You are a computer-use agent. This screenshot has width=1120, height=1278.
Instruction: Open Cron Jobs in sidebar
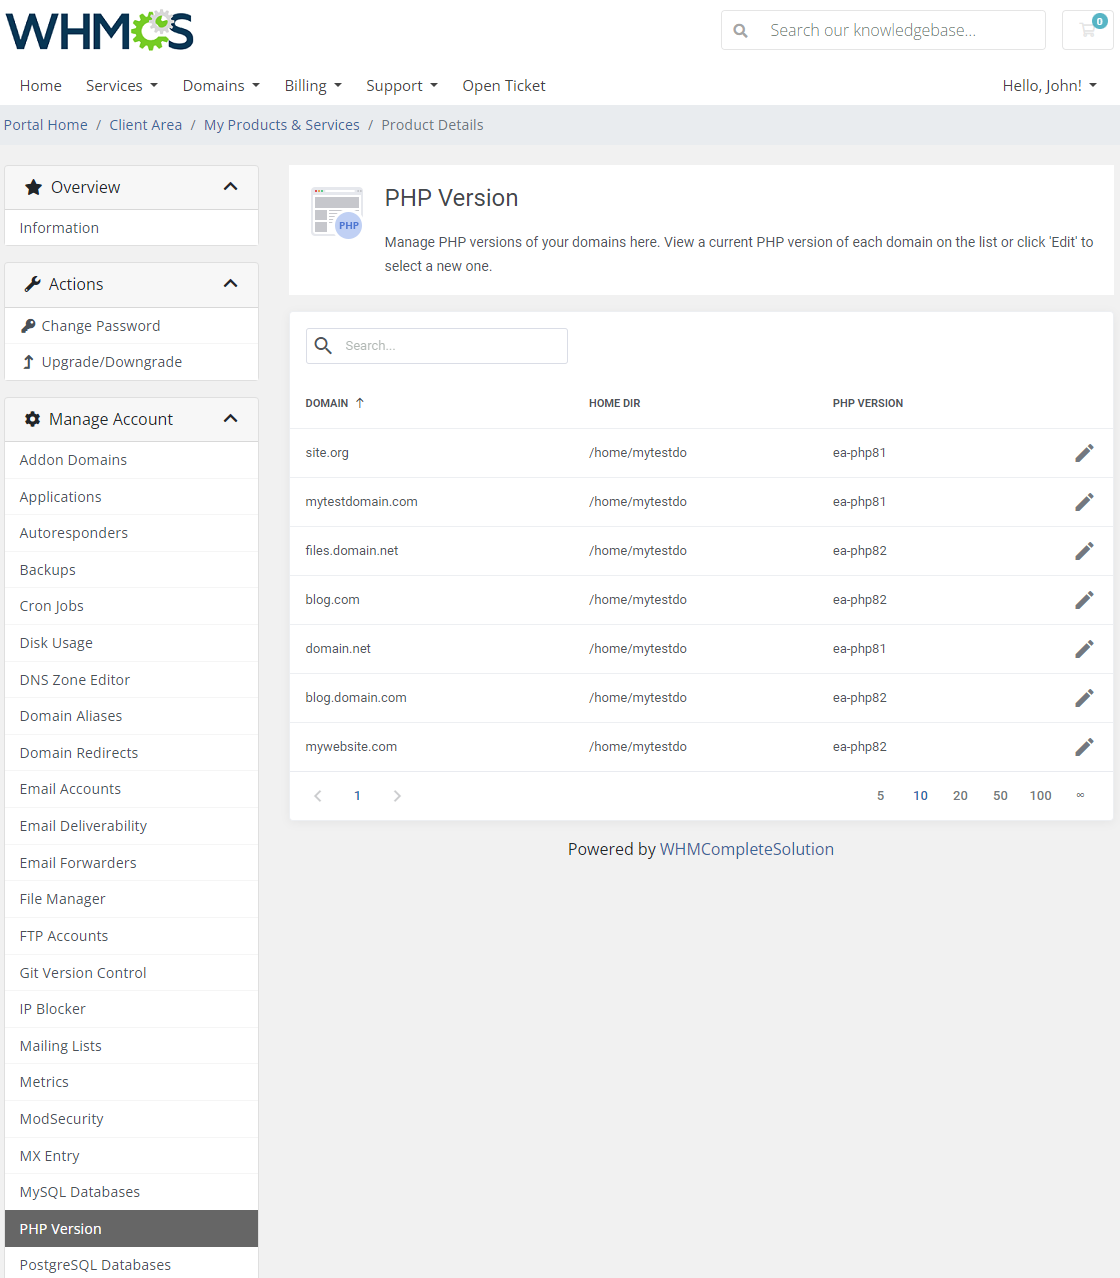(x=131, y=606)
